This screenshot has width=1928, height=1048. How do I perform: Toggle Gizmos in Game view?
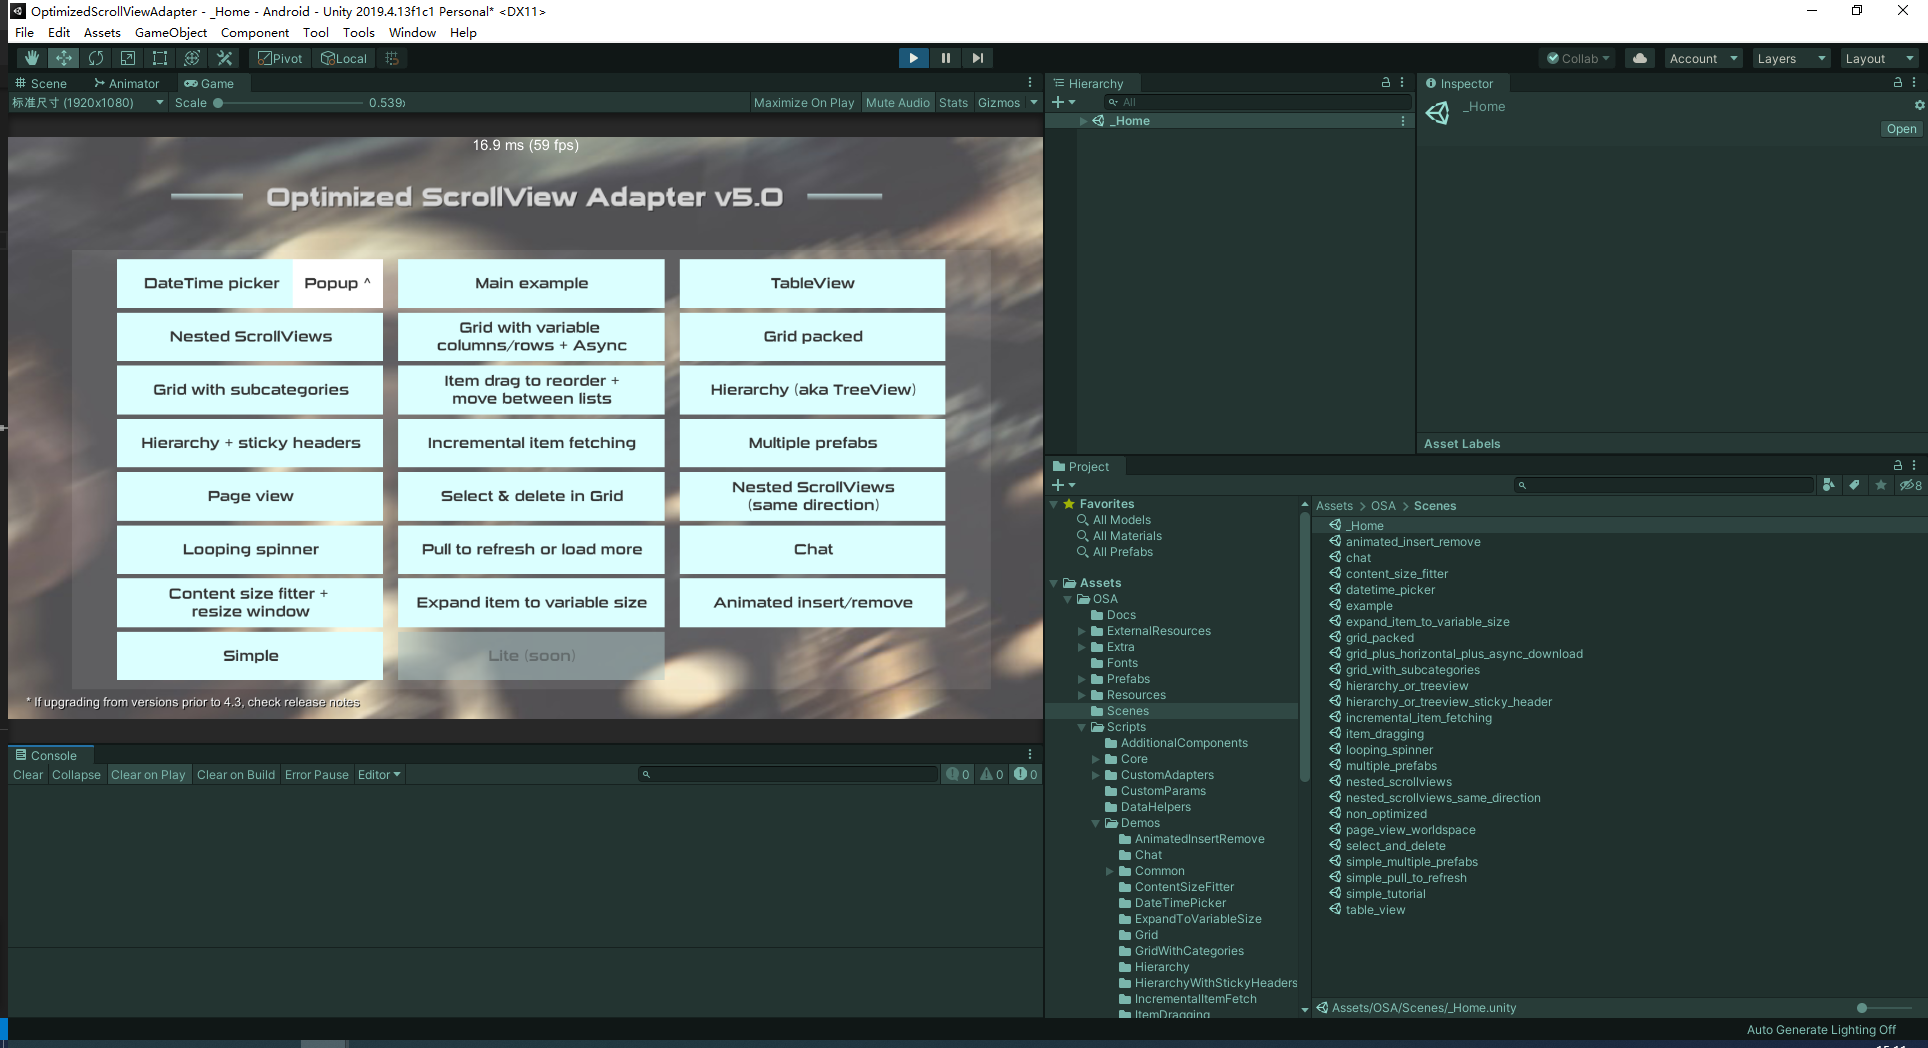pos(999,102)
